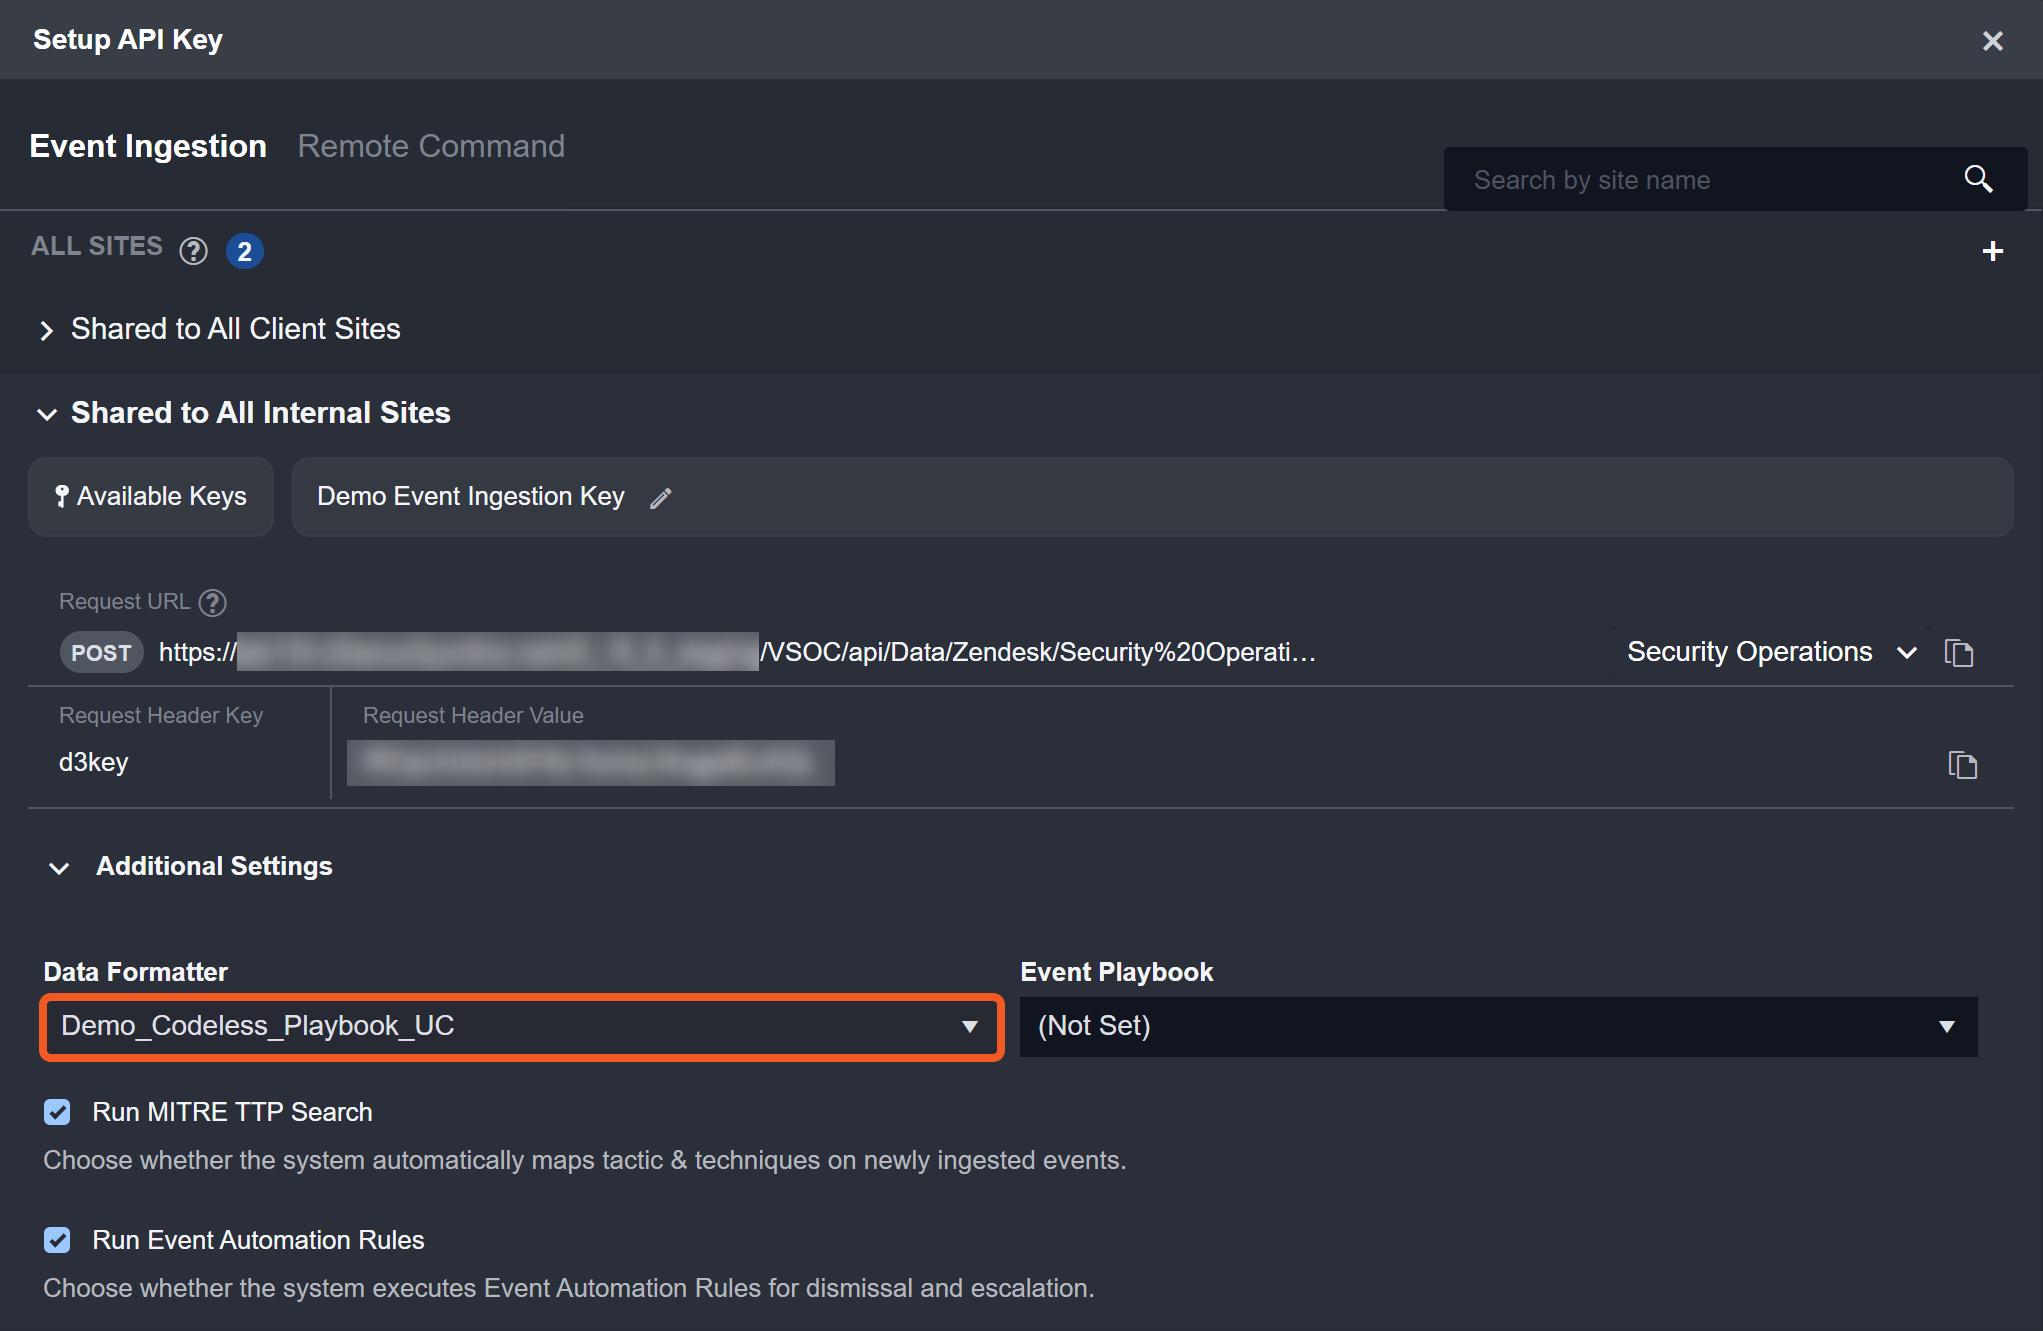Switch to the Remote Command tab

431,146
